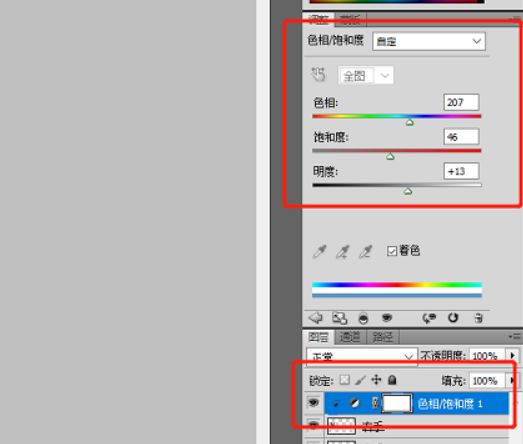The image size is (523, 444).
Task: Click the layer mask link chain icon
Action: click(375, 403)
